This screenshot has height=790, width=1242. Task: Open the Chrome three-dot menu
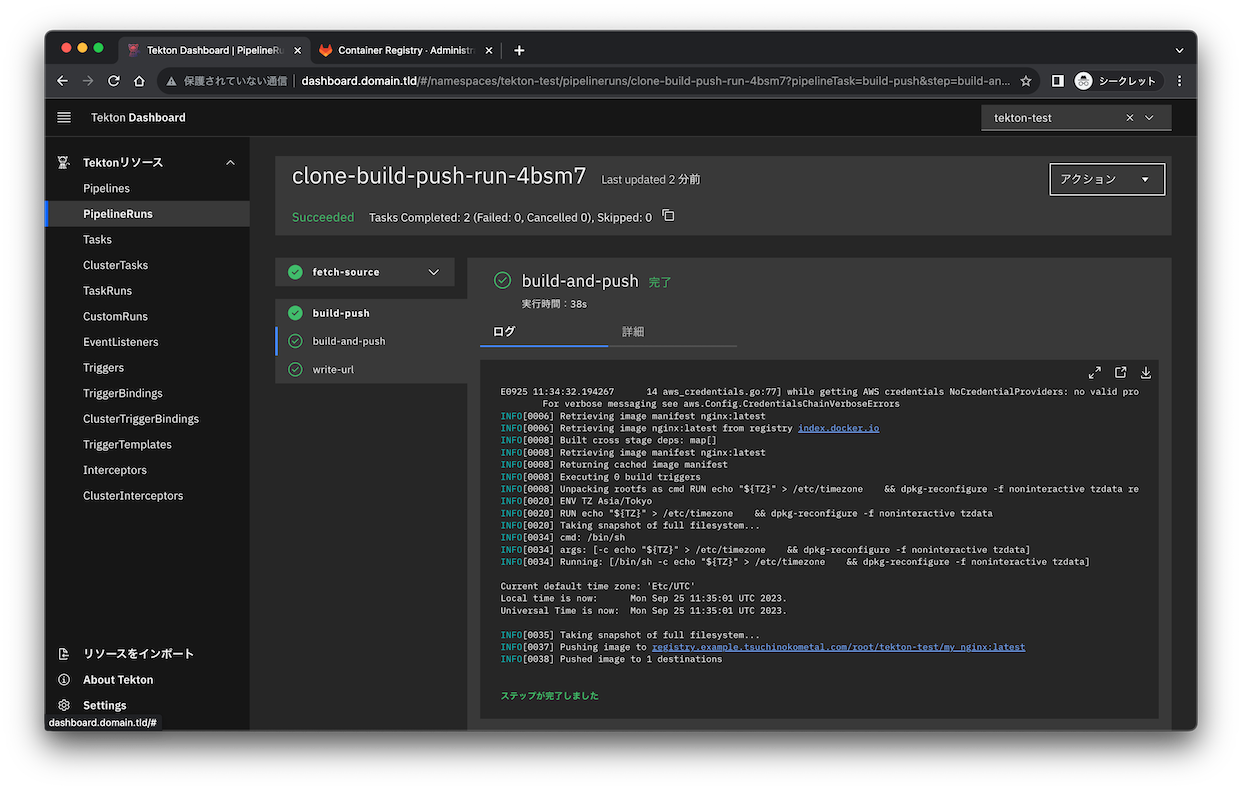click(x=1179, y=81)
